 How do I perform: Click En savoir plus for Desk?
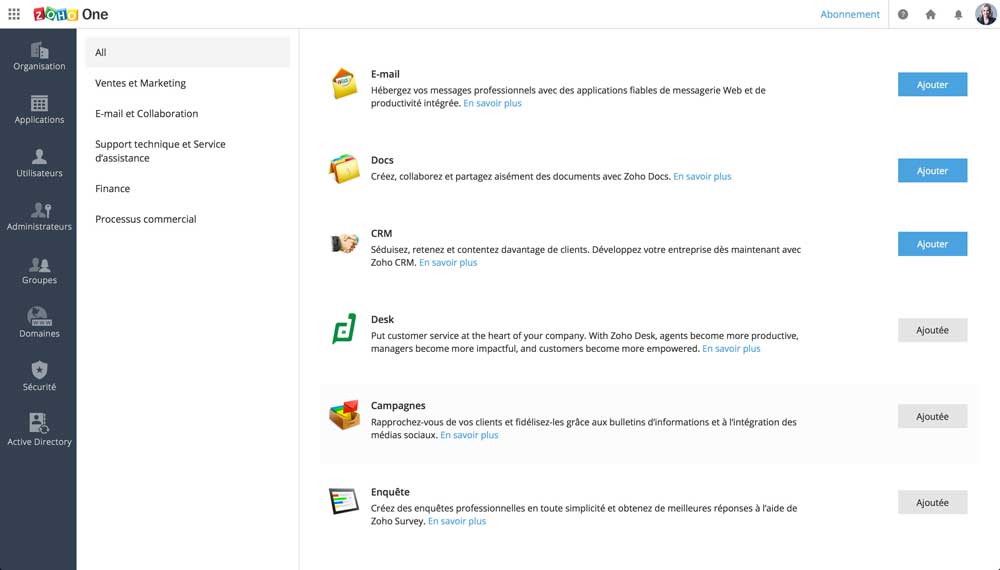click(x=731, y=349)
